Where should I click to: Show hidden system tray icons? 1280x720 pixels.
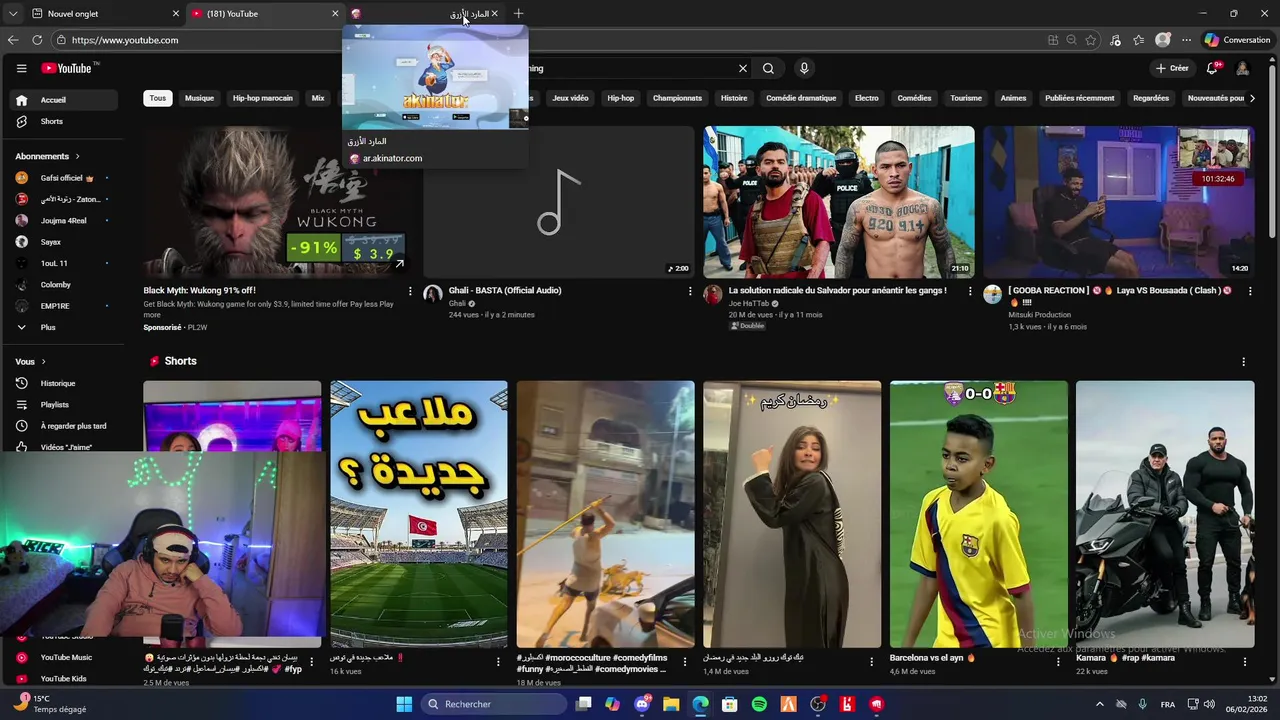[1099, 704]
